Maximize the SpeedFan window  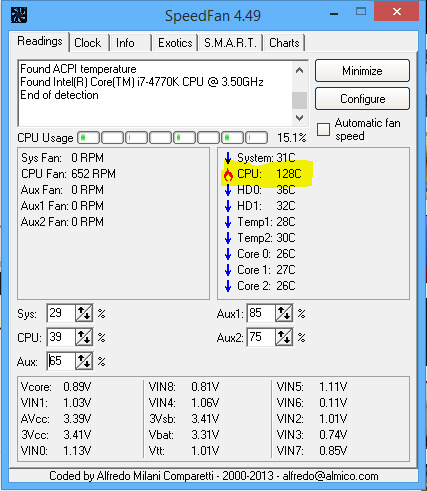click(361, 12)
